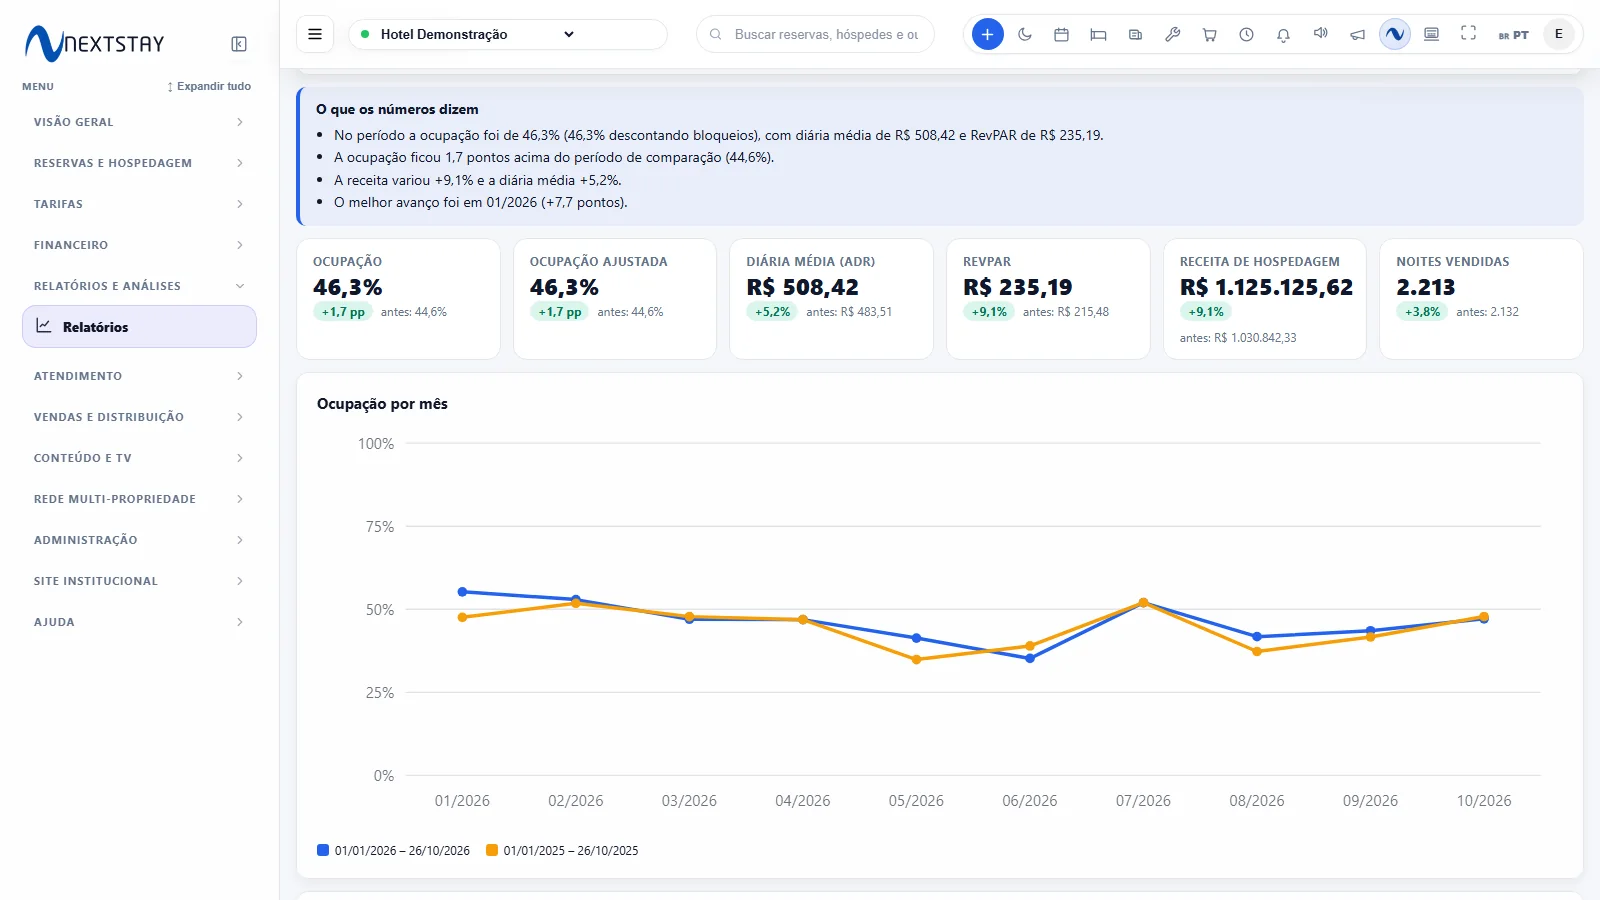Viewport: 1600px width, 900px height.
Task: Click the O que os números dizem heading
Action: [x=397, y=109]
